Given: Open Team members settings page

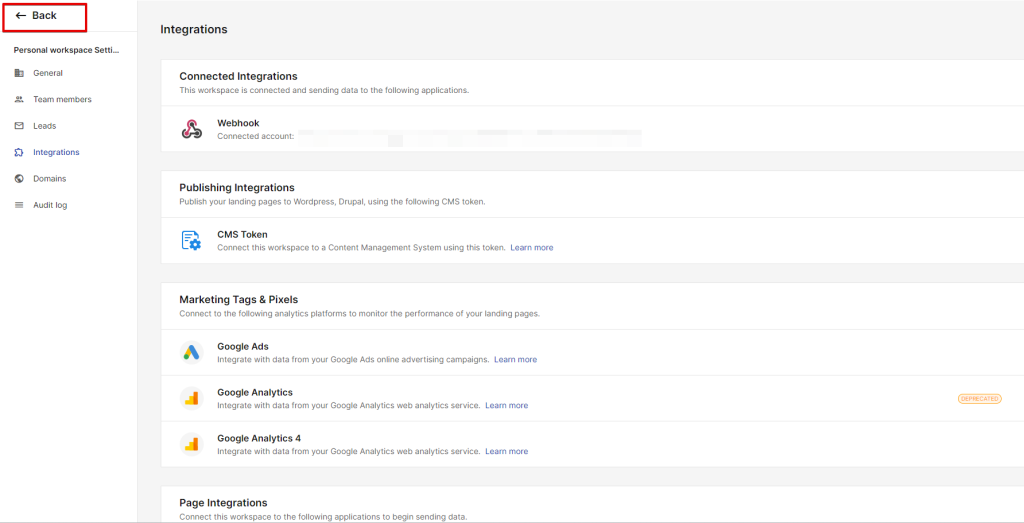Looking at the screenshot, I should coord(62,100).
